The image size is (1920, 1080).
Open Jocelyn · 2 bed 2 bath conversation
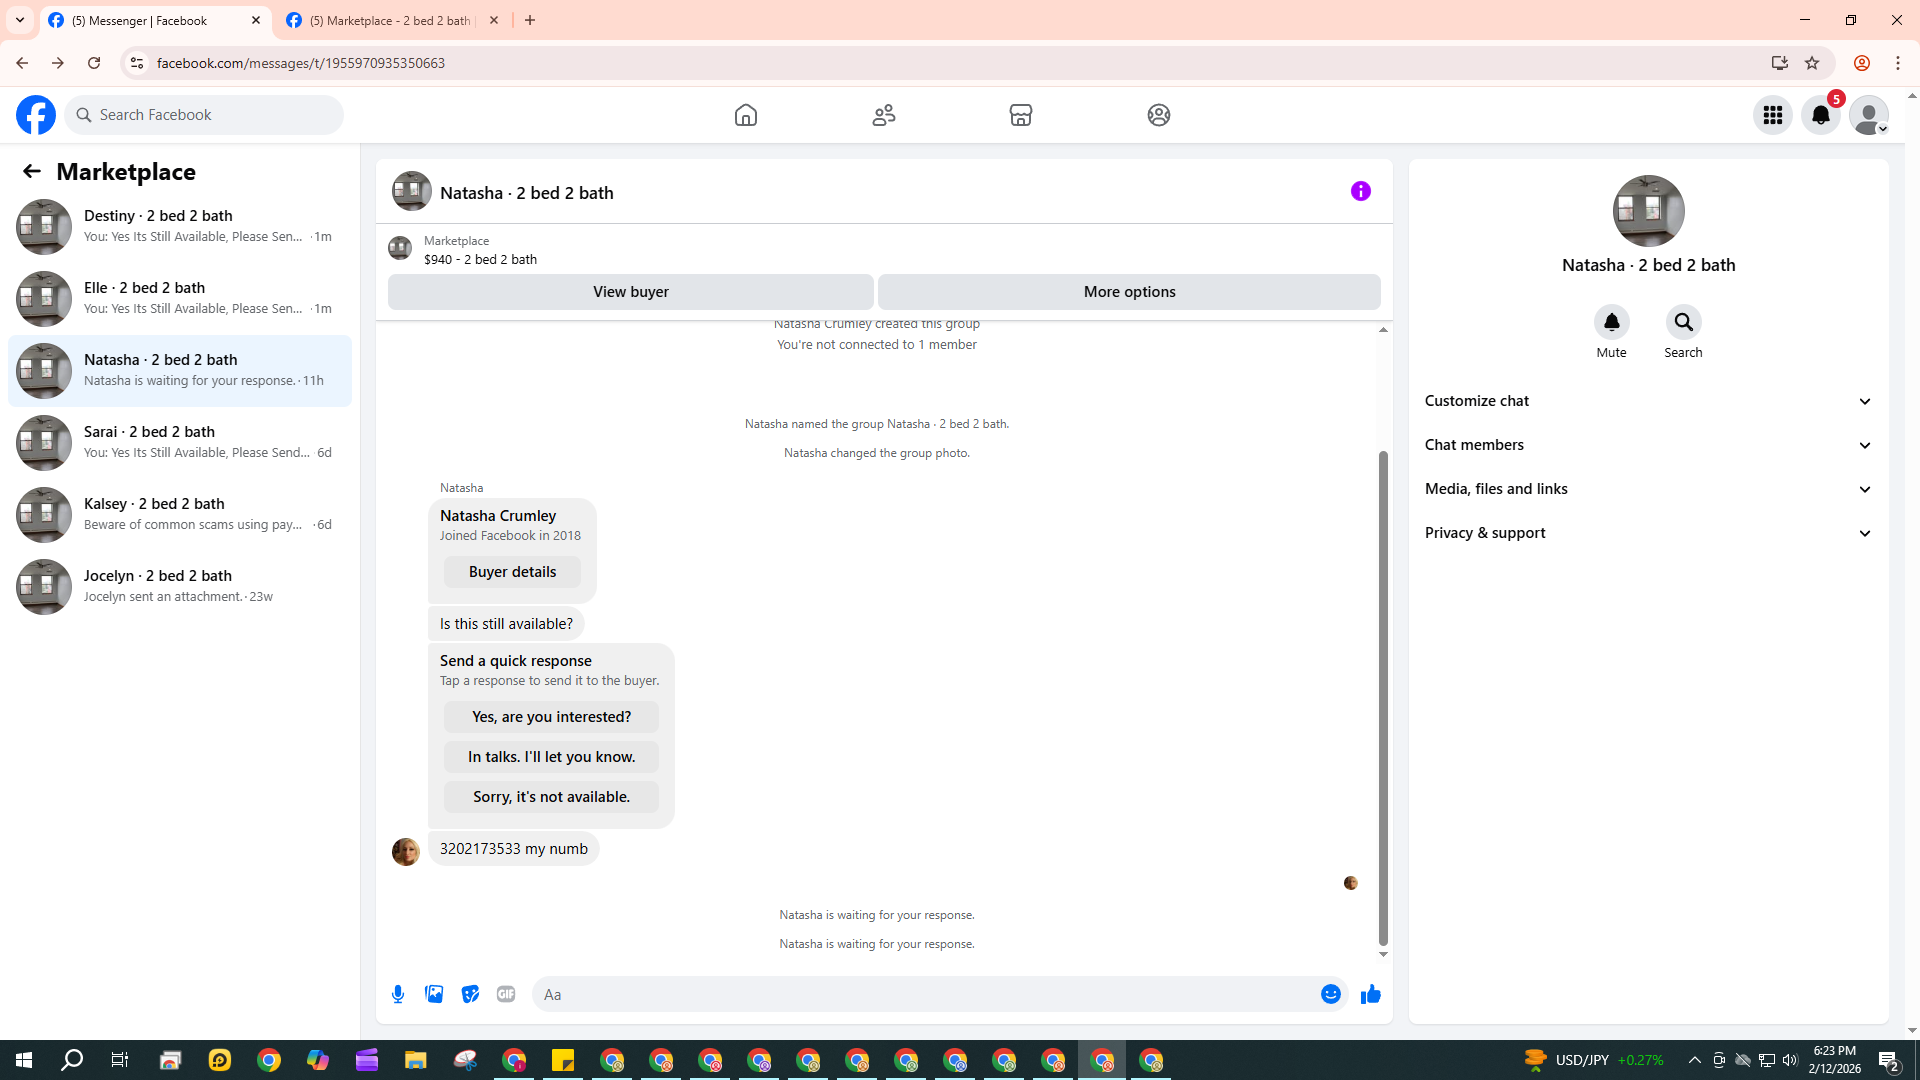pyautogui.click(x=180, y=587)
